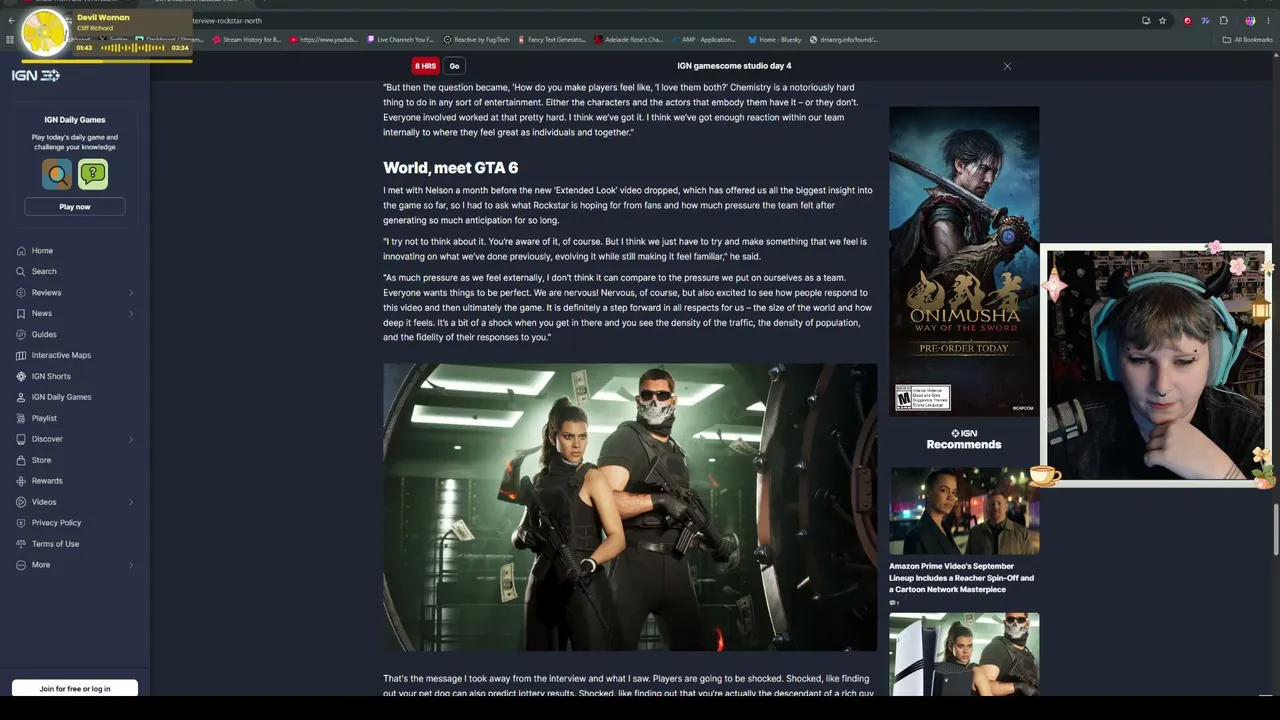Viewport: 1280px width, 720px height.
Task: Click the Privacy Policy shield icon
Action: 21,523
